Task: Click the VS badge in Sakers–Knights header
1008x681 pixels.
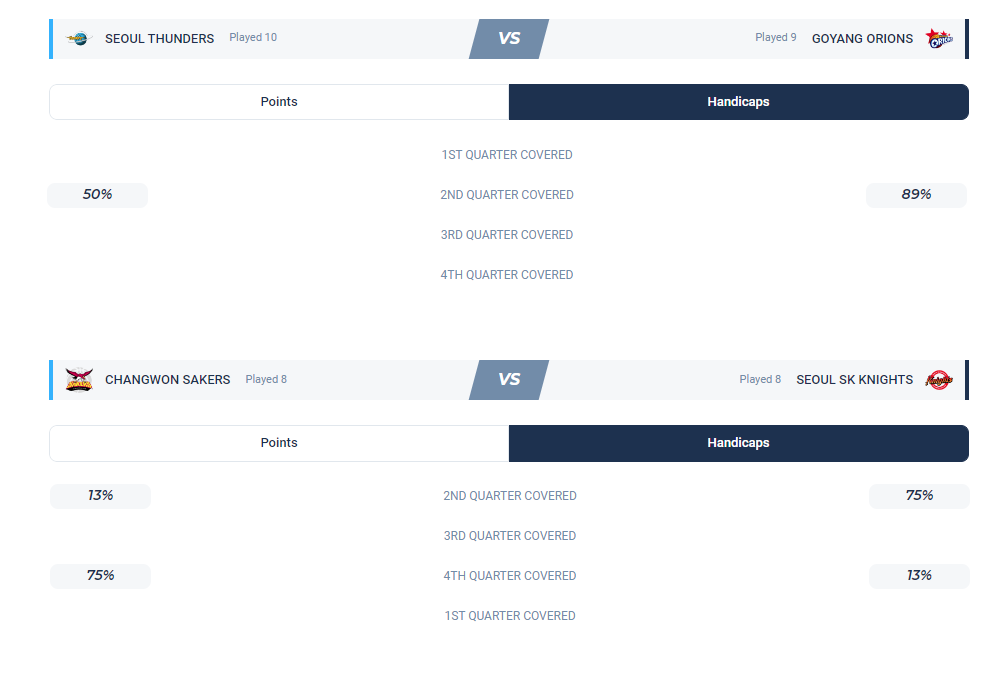Action: 509,380
